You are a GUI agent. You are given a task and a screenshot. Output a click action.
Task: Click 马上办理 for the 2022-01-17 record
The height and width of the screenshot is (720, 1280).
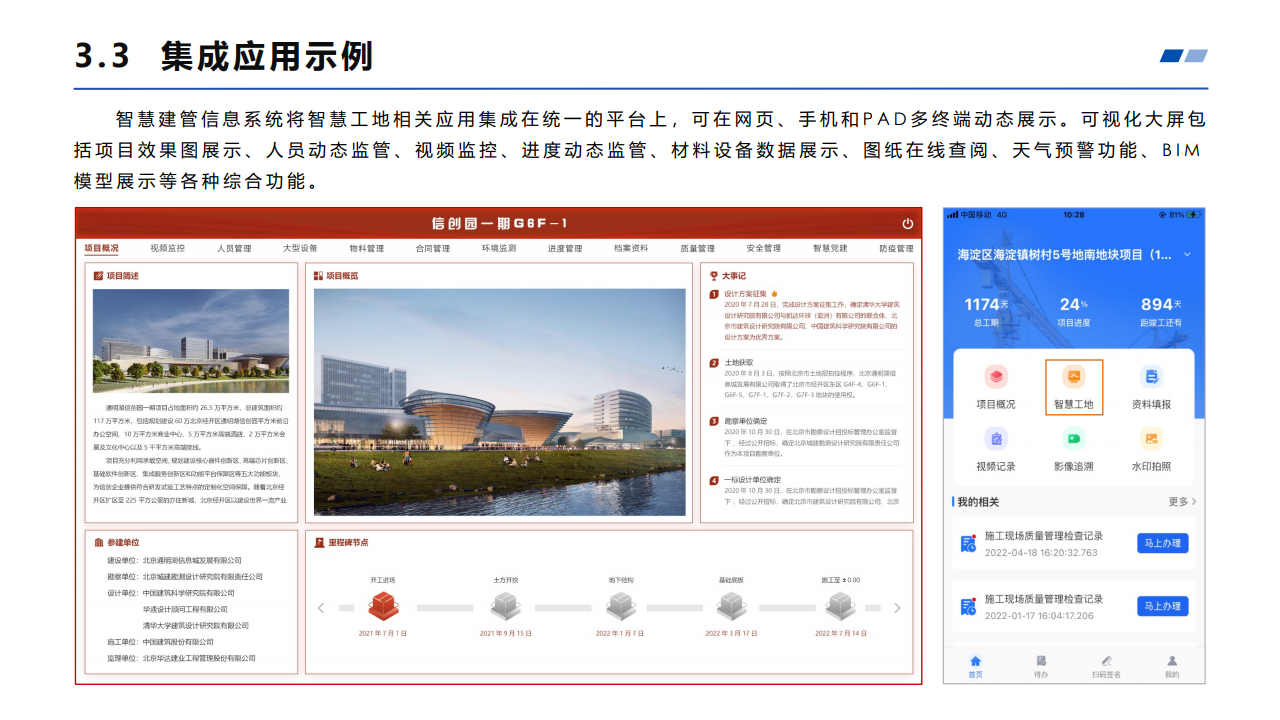click(x=1162, y=606)
